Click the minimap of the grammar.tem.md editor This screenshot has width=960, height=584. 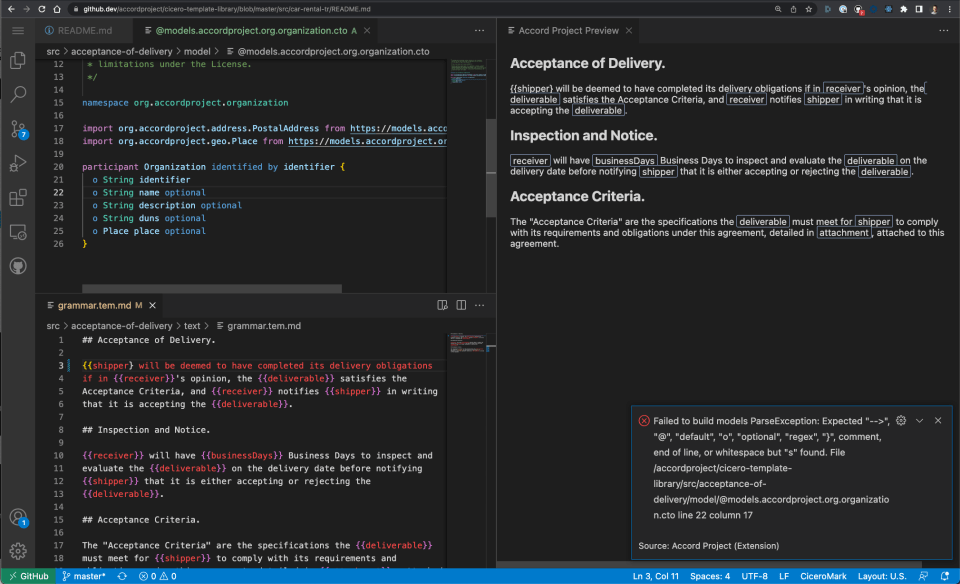click(x=467, y=343)
